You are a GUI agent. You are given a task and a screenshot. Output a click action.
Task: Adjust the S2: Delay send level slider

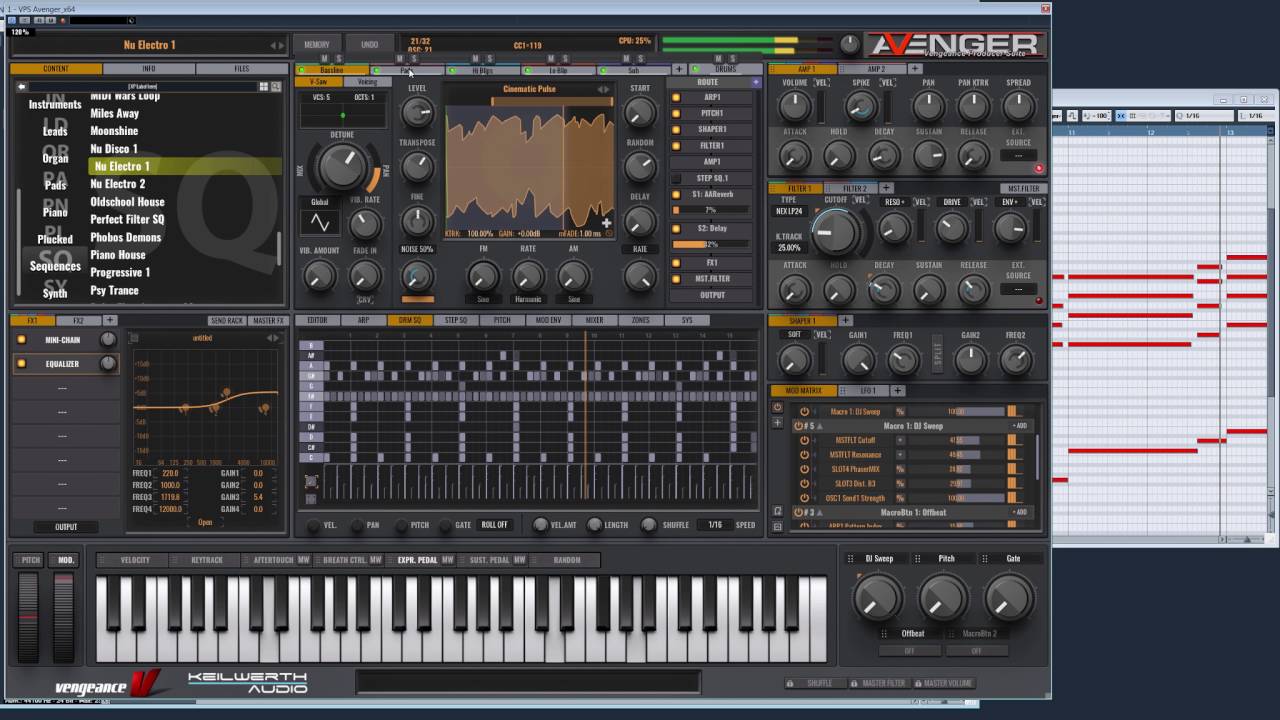[711, 244]
